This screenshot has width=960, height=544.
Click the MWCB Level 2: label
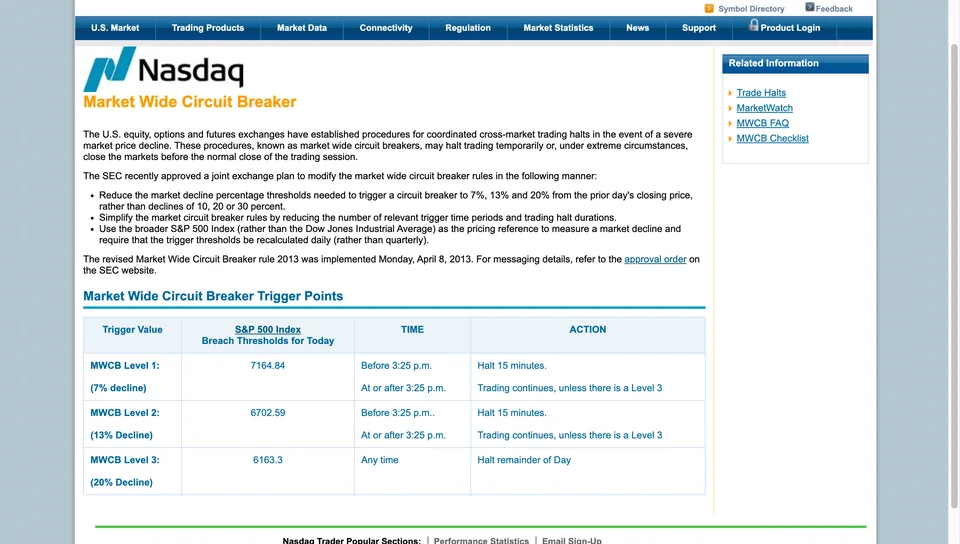(x=125, y=413)
